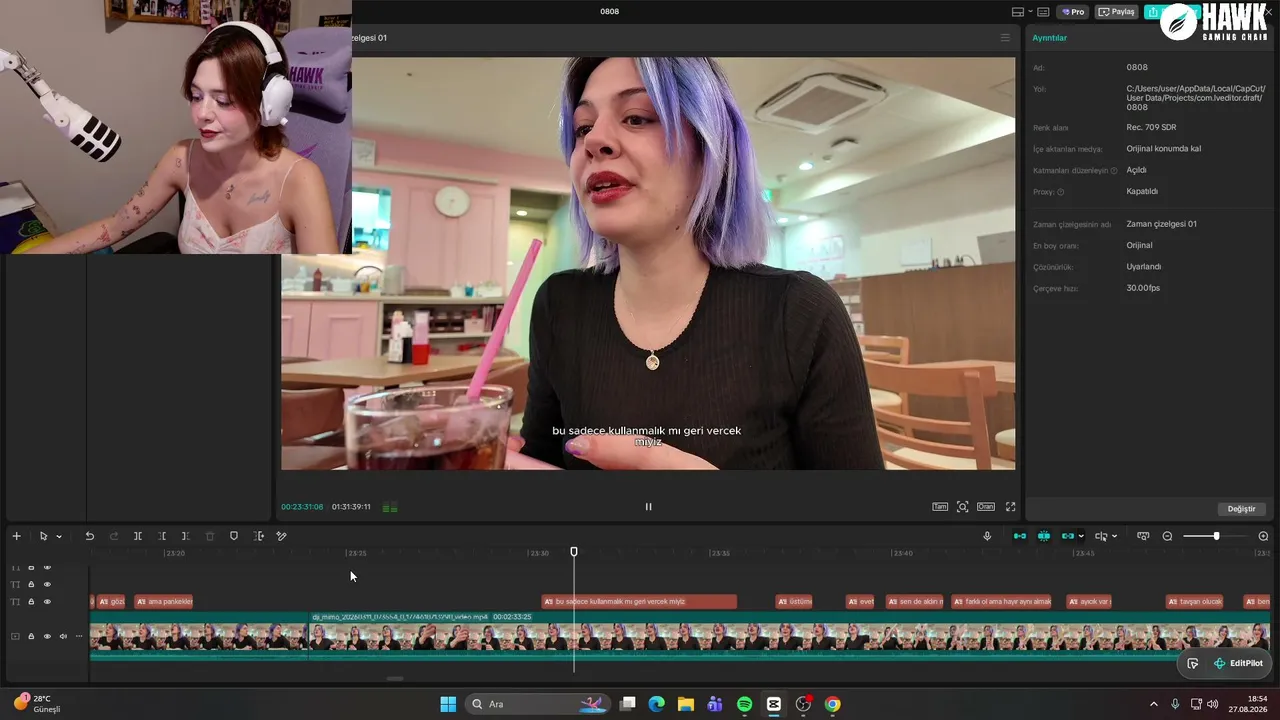Toggle auto snapping on timeline
1280x720 pixels.
[x=1044, y=536]
